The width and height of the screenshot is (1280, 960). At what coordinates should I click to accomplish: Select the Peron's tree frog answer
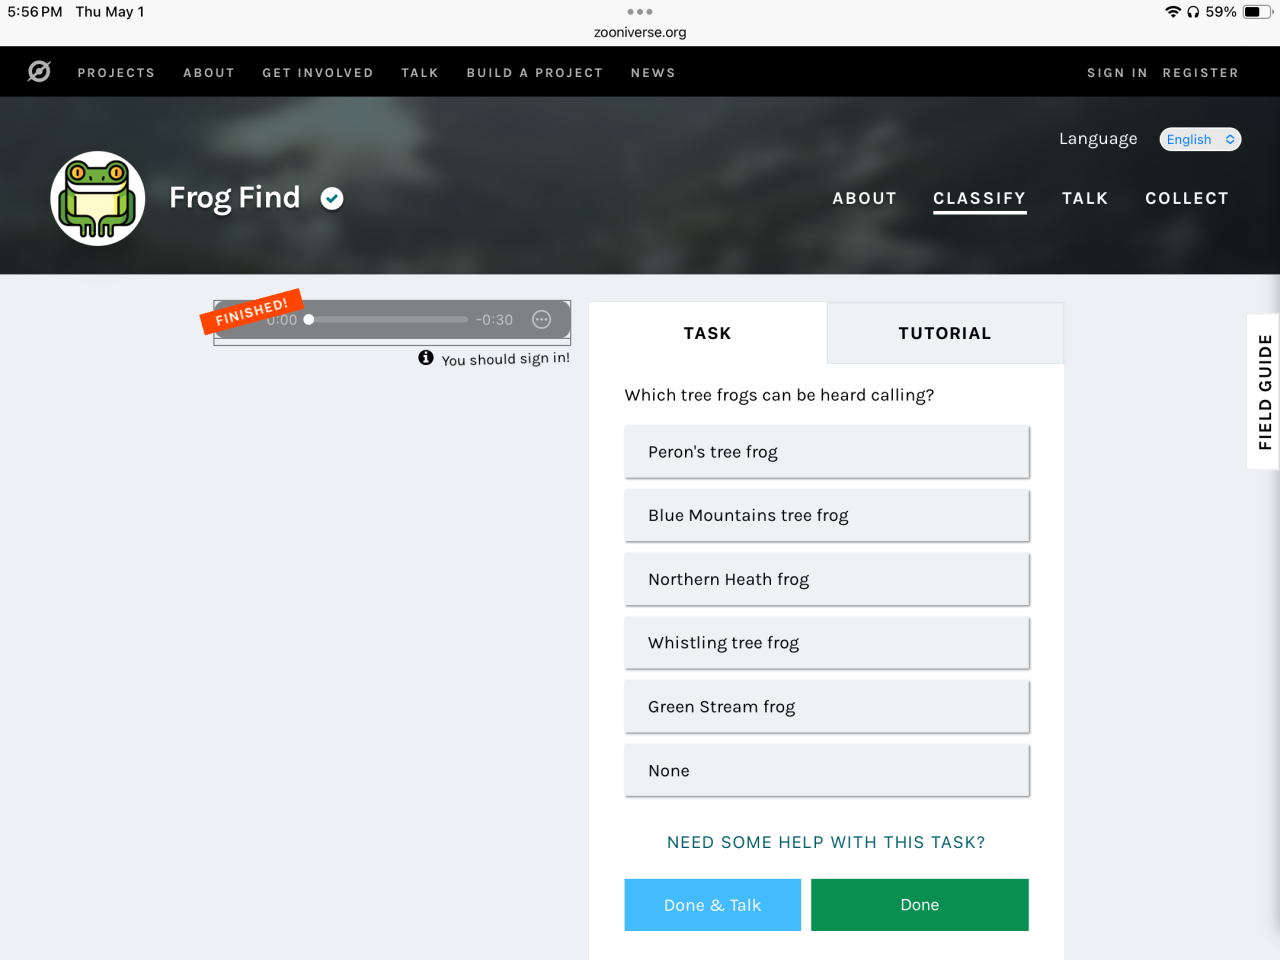click(826, 452)
